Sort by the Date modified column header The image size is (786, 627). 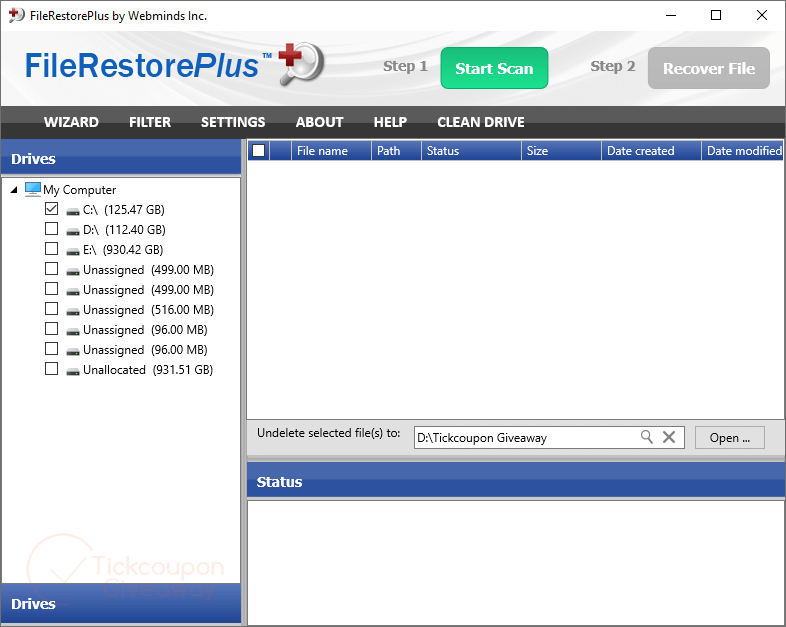pos(742,151)
